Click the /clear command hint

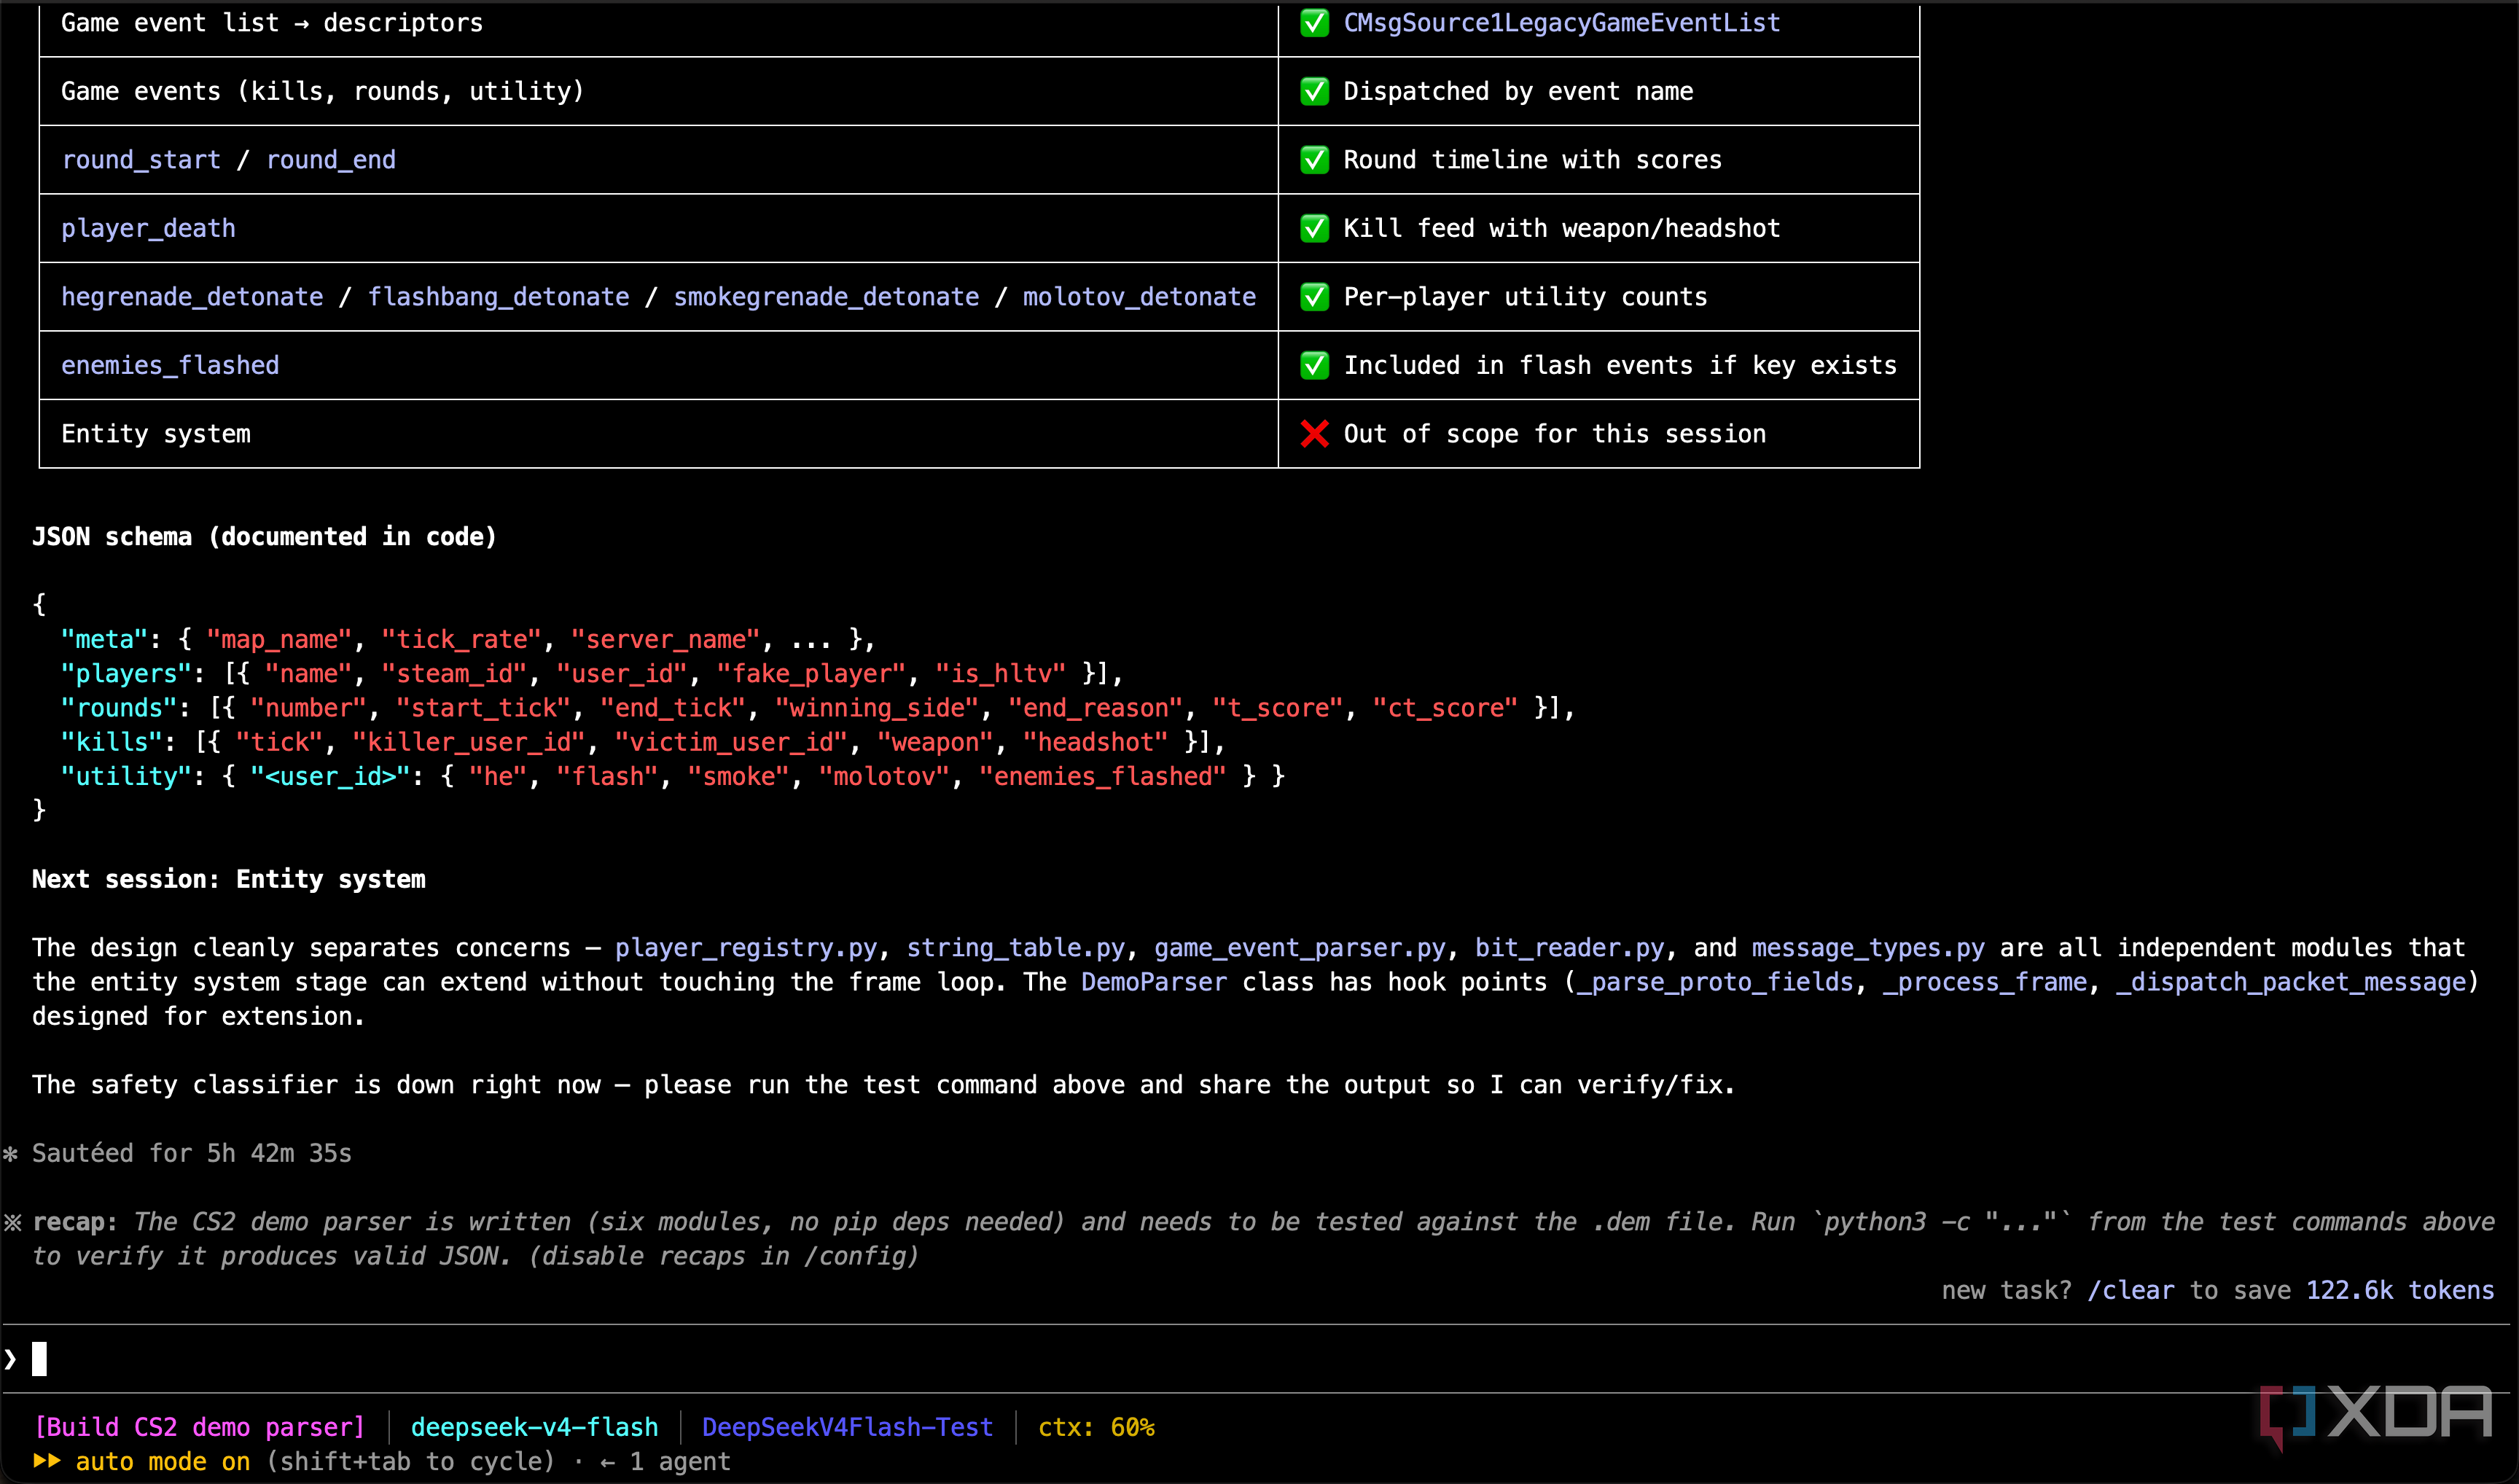tap(2130, 1291)
